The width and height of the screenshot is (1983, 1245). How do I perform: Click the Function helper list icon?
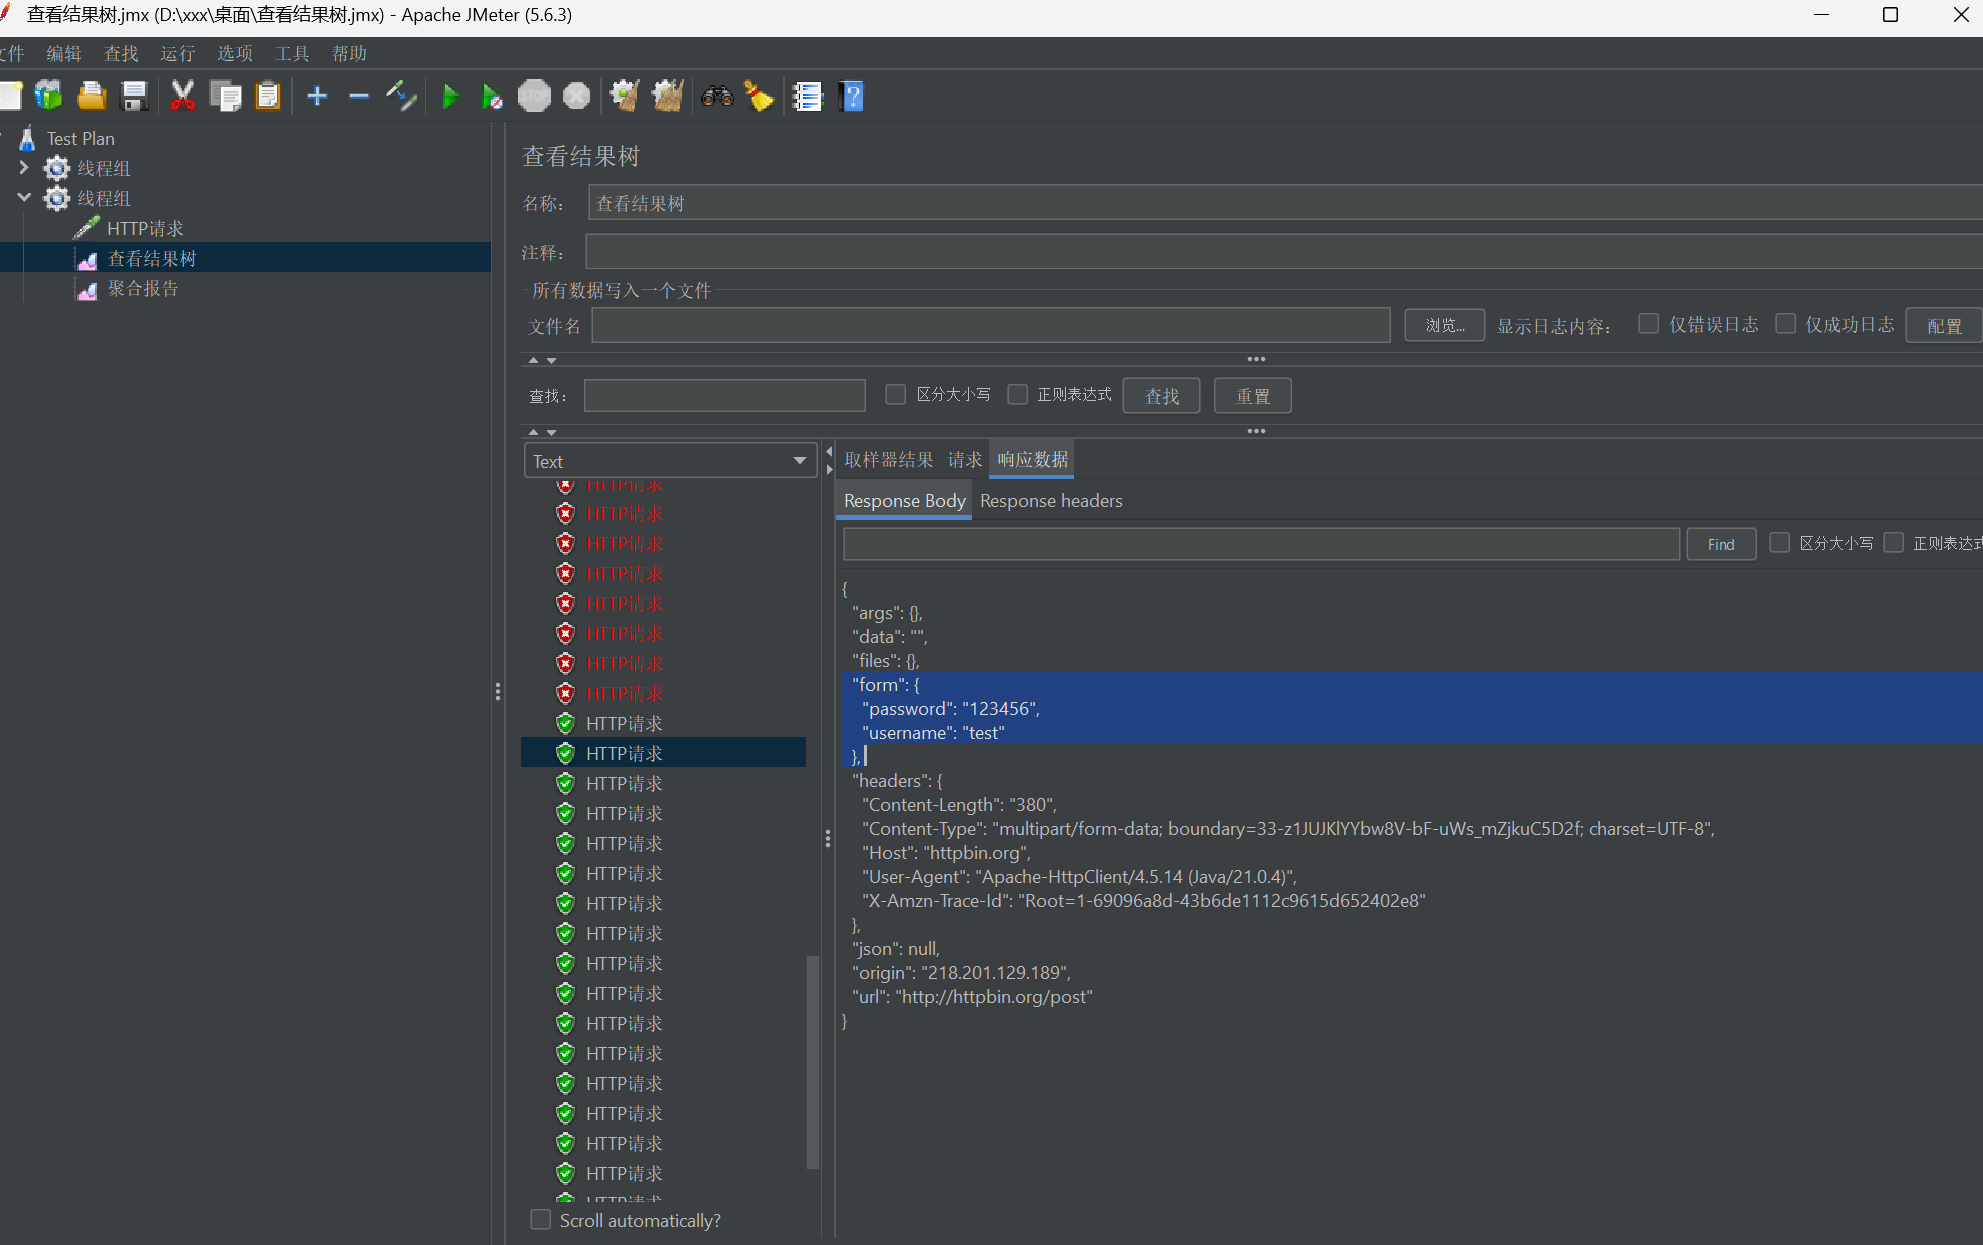(x=807, y=97)
